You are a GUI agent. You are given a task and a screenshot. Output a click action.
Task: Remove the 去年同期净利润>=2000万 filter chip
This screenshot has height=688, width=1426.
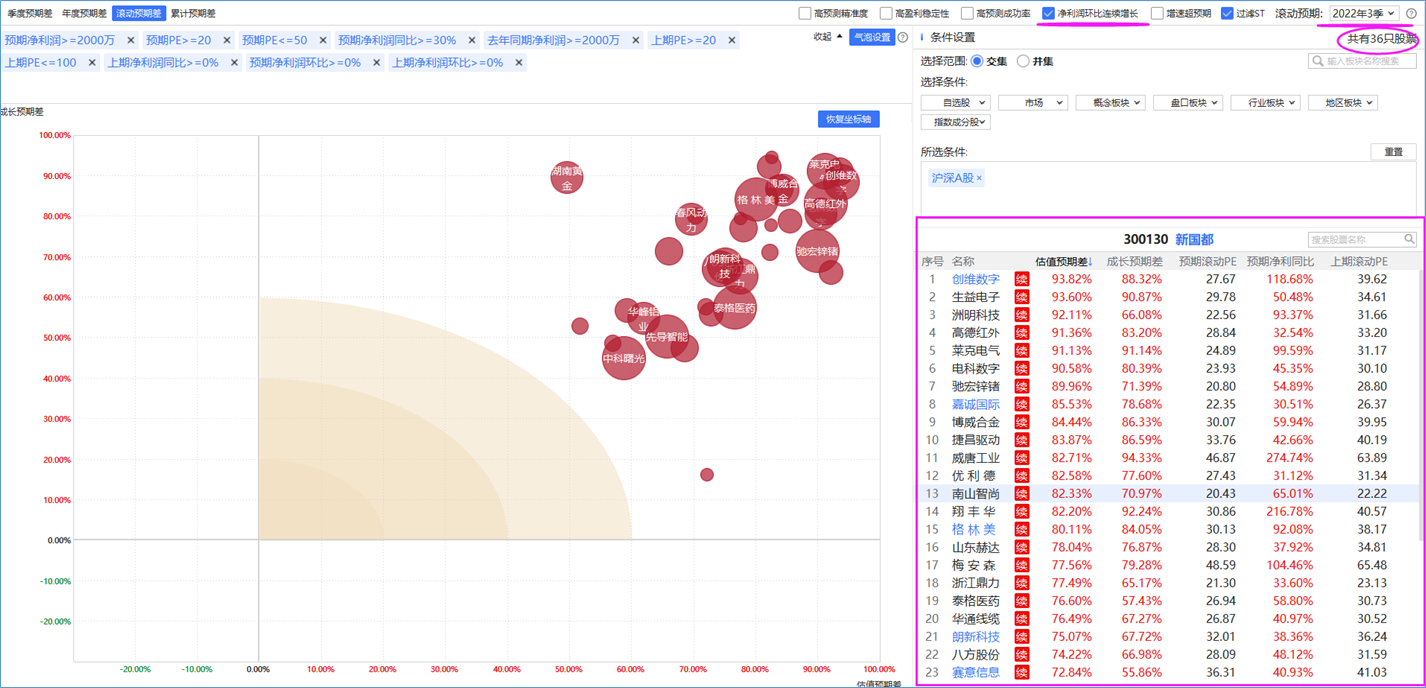pos(636,40)
